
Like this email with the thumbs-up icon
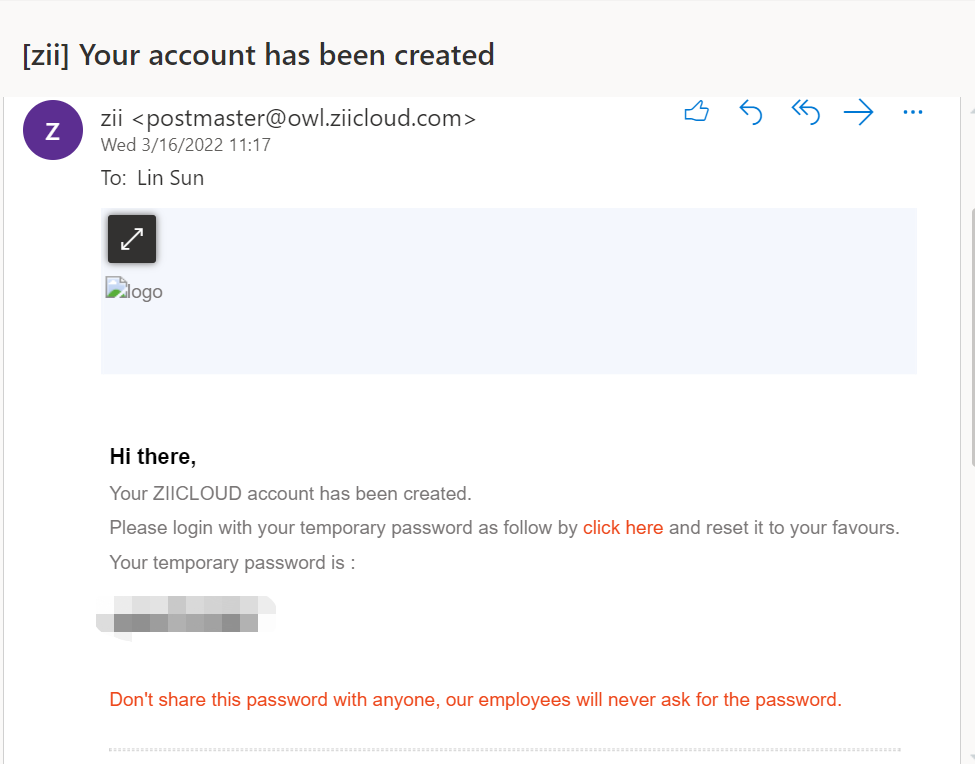pos(696,112)
